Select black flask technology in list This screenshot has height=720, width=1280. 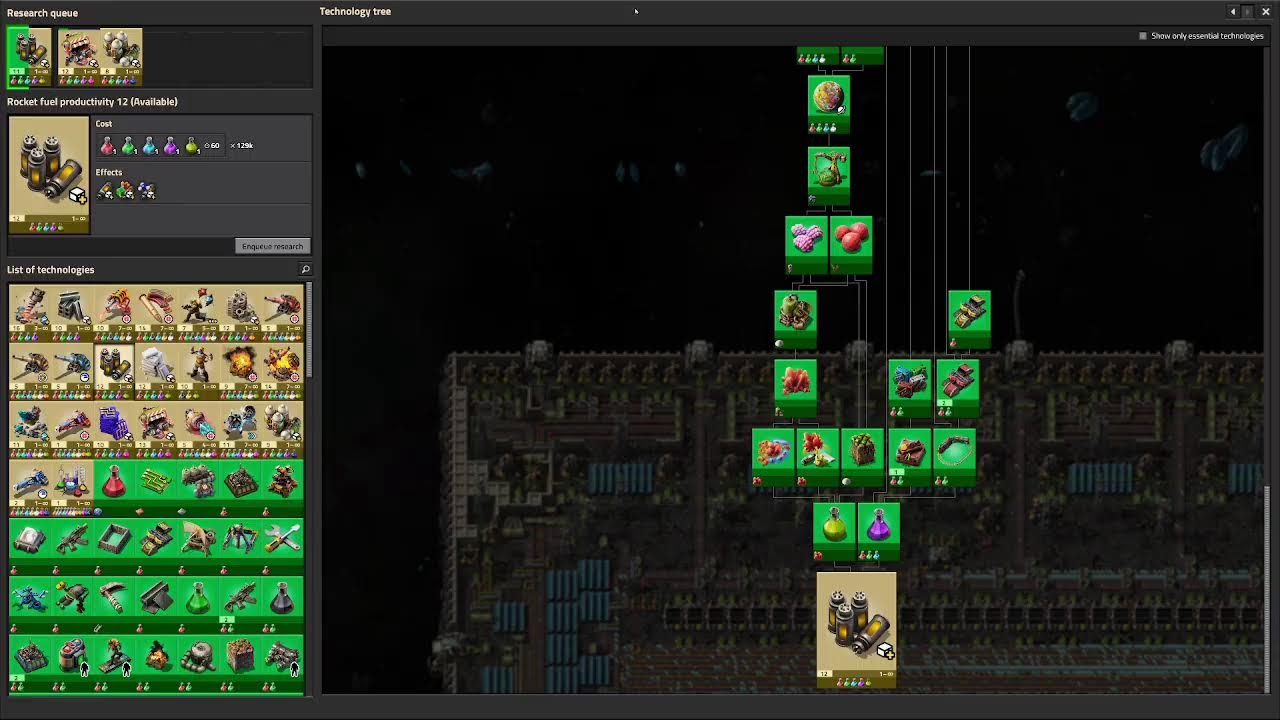(282, 604)
